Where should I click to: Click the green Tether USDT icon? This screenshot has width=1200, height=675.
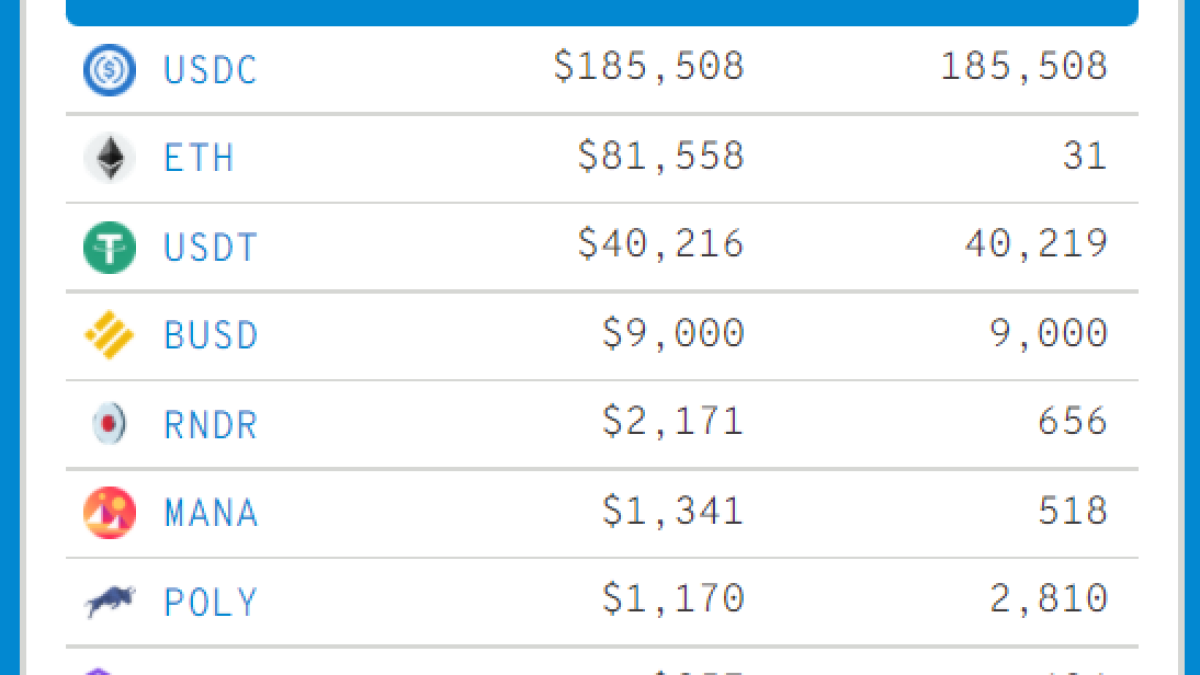[x=109, y=247]
